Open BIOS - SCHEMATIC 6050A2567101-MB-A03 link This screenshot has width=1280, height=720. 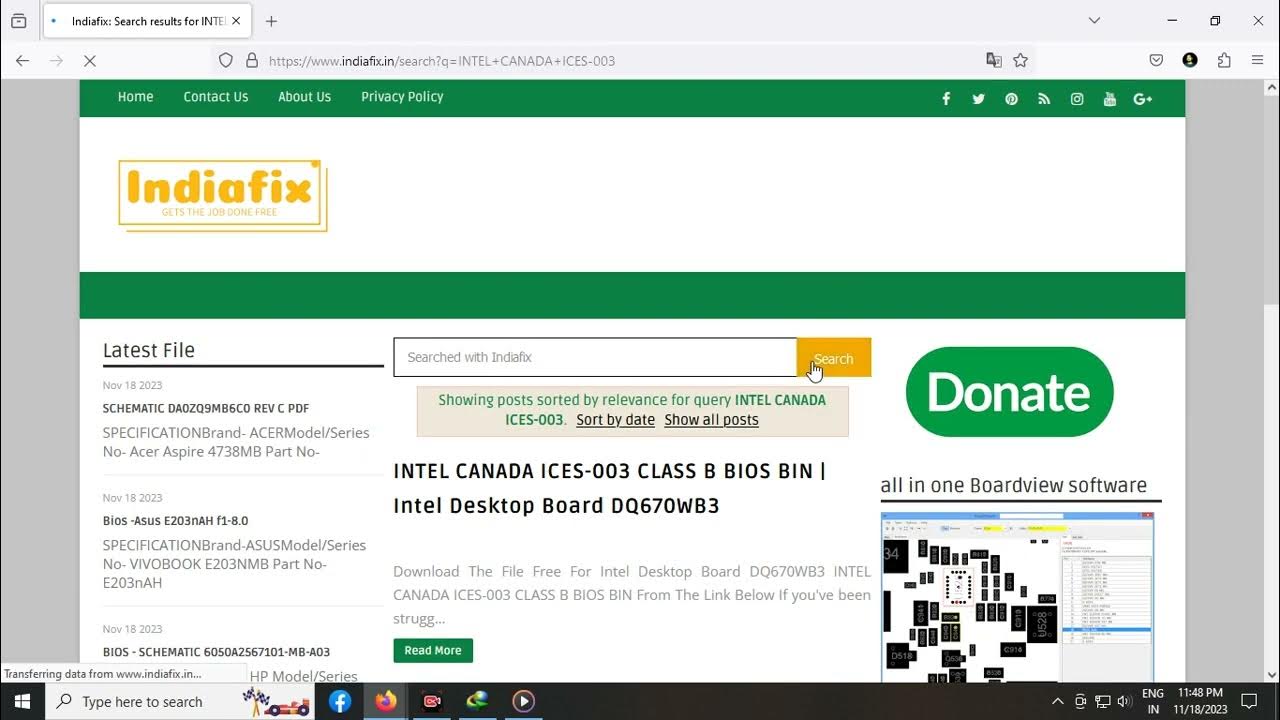click(x=216, y=652)
